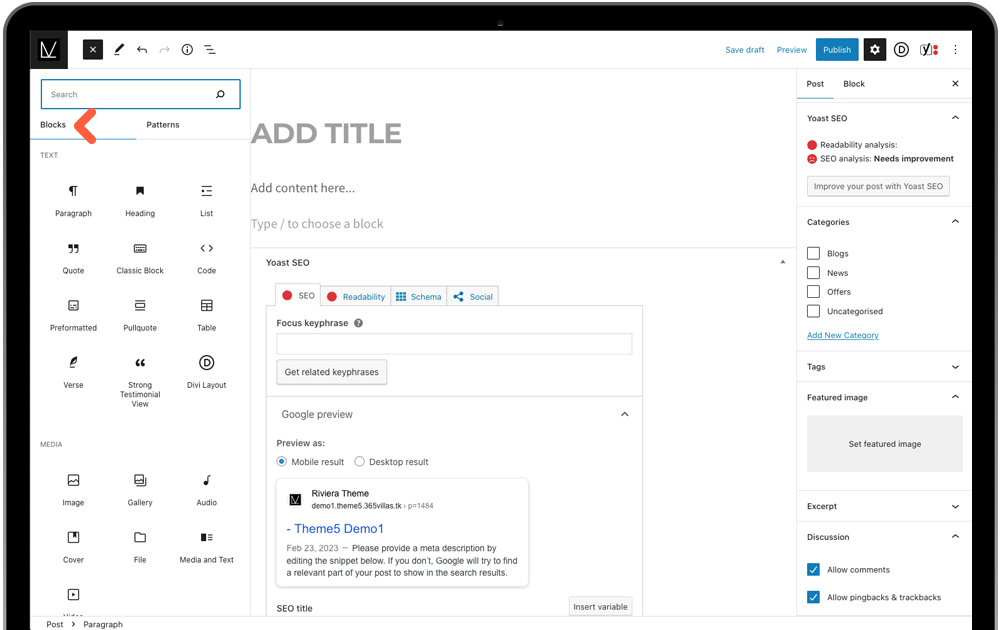Click Improve your post with Yoast SEO
This screenshot has height=630, width=1000.
pos(878,186)
